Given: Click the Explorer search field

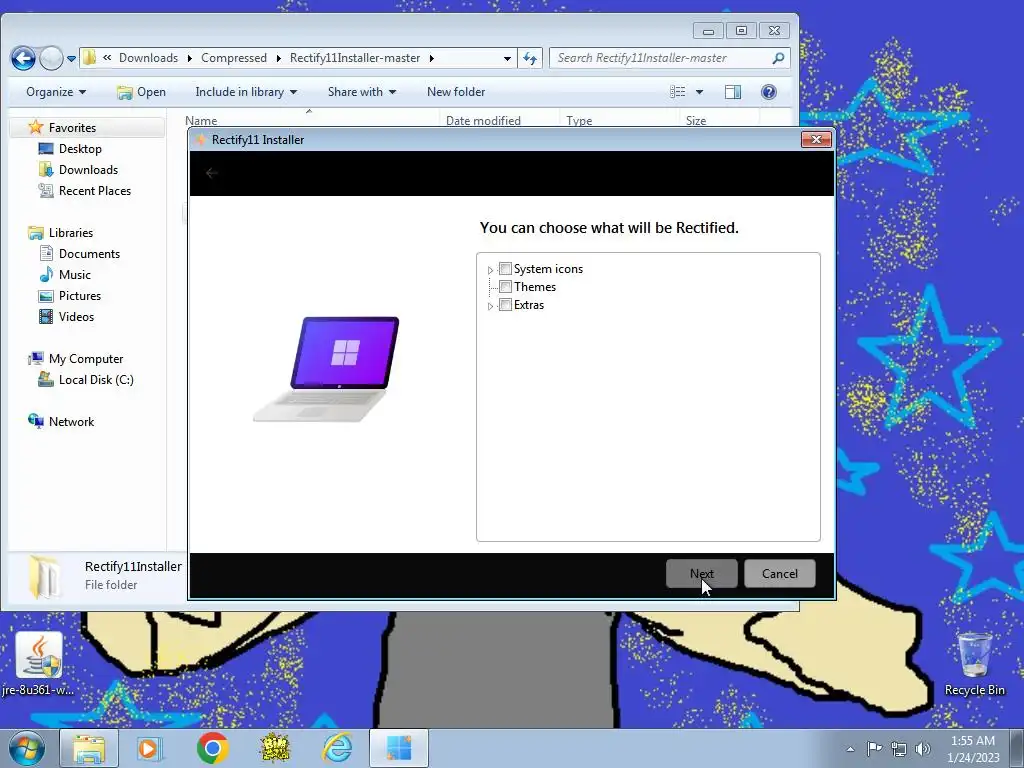Looking at the screenshot, I should pyautogui.click(x=661, y=58).
